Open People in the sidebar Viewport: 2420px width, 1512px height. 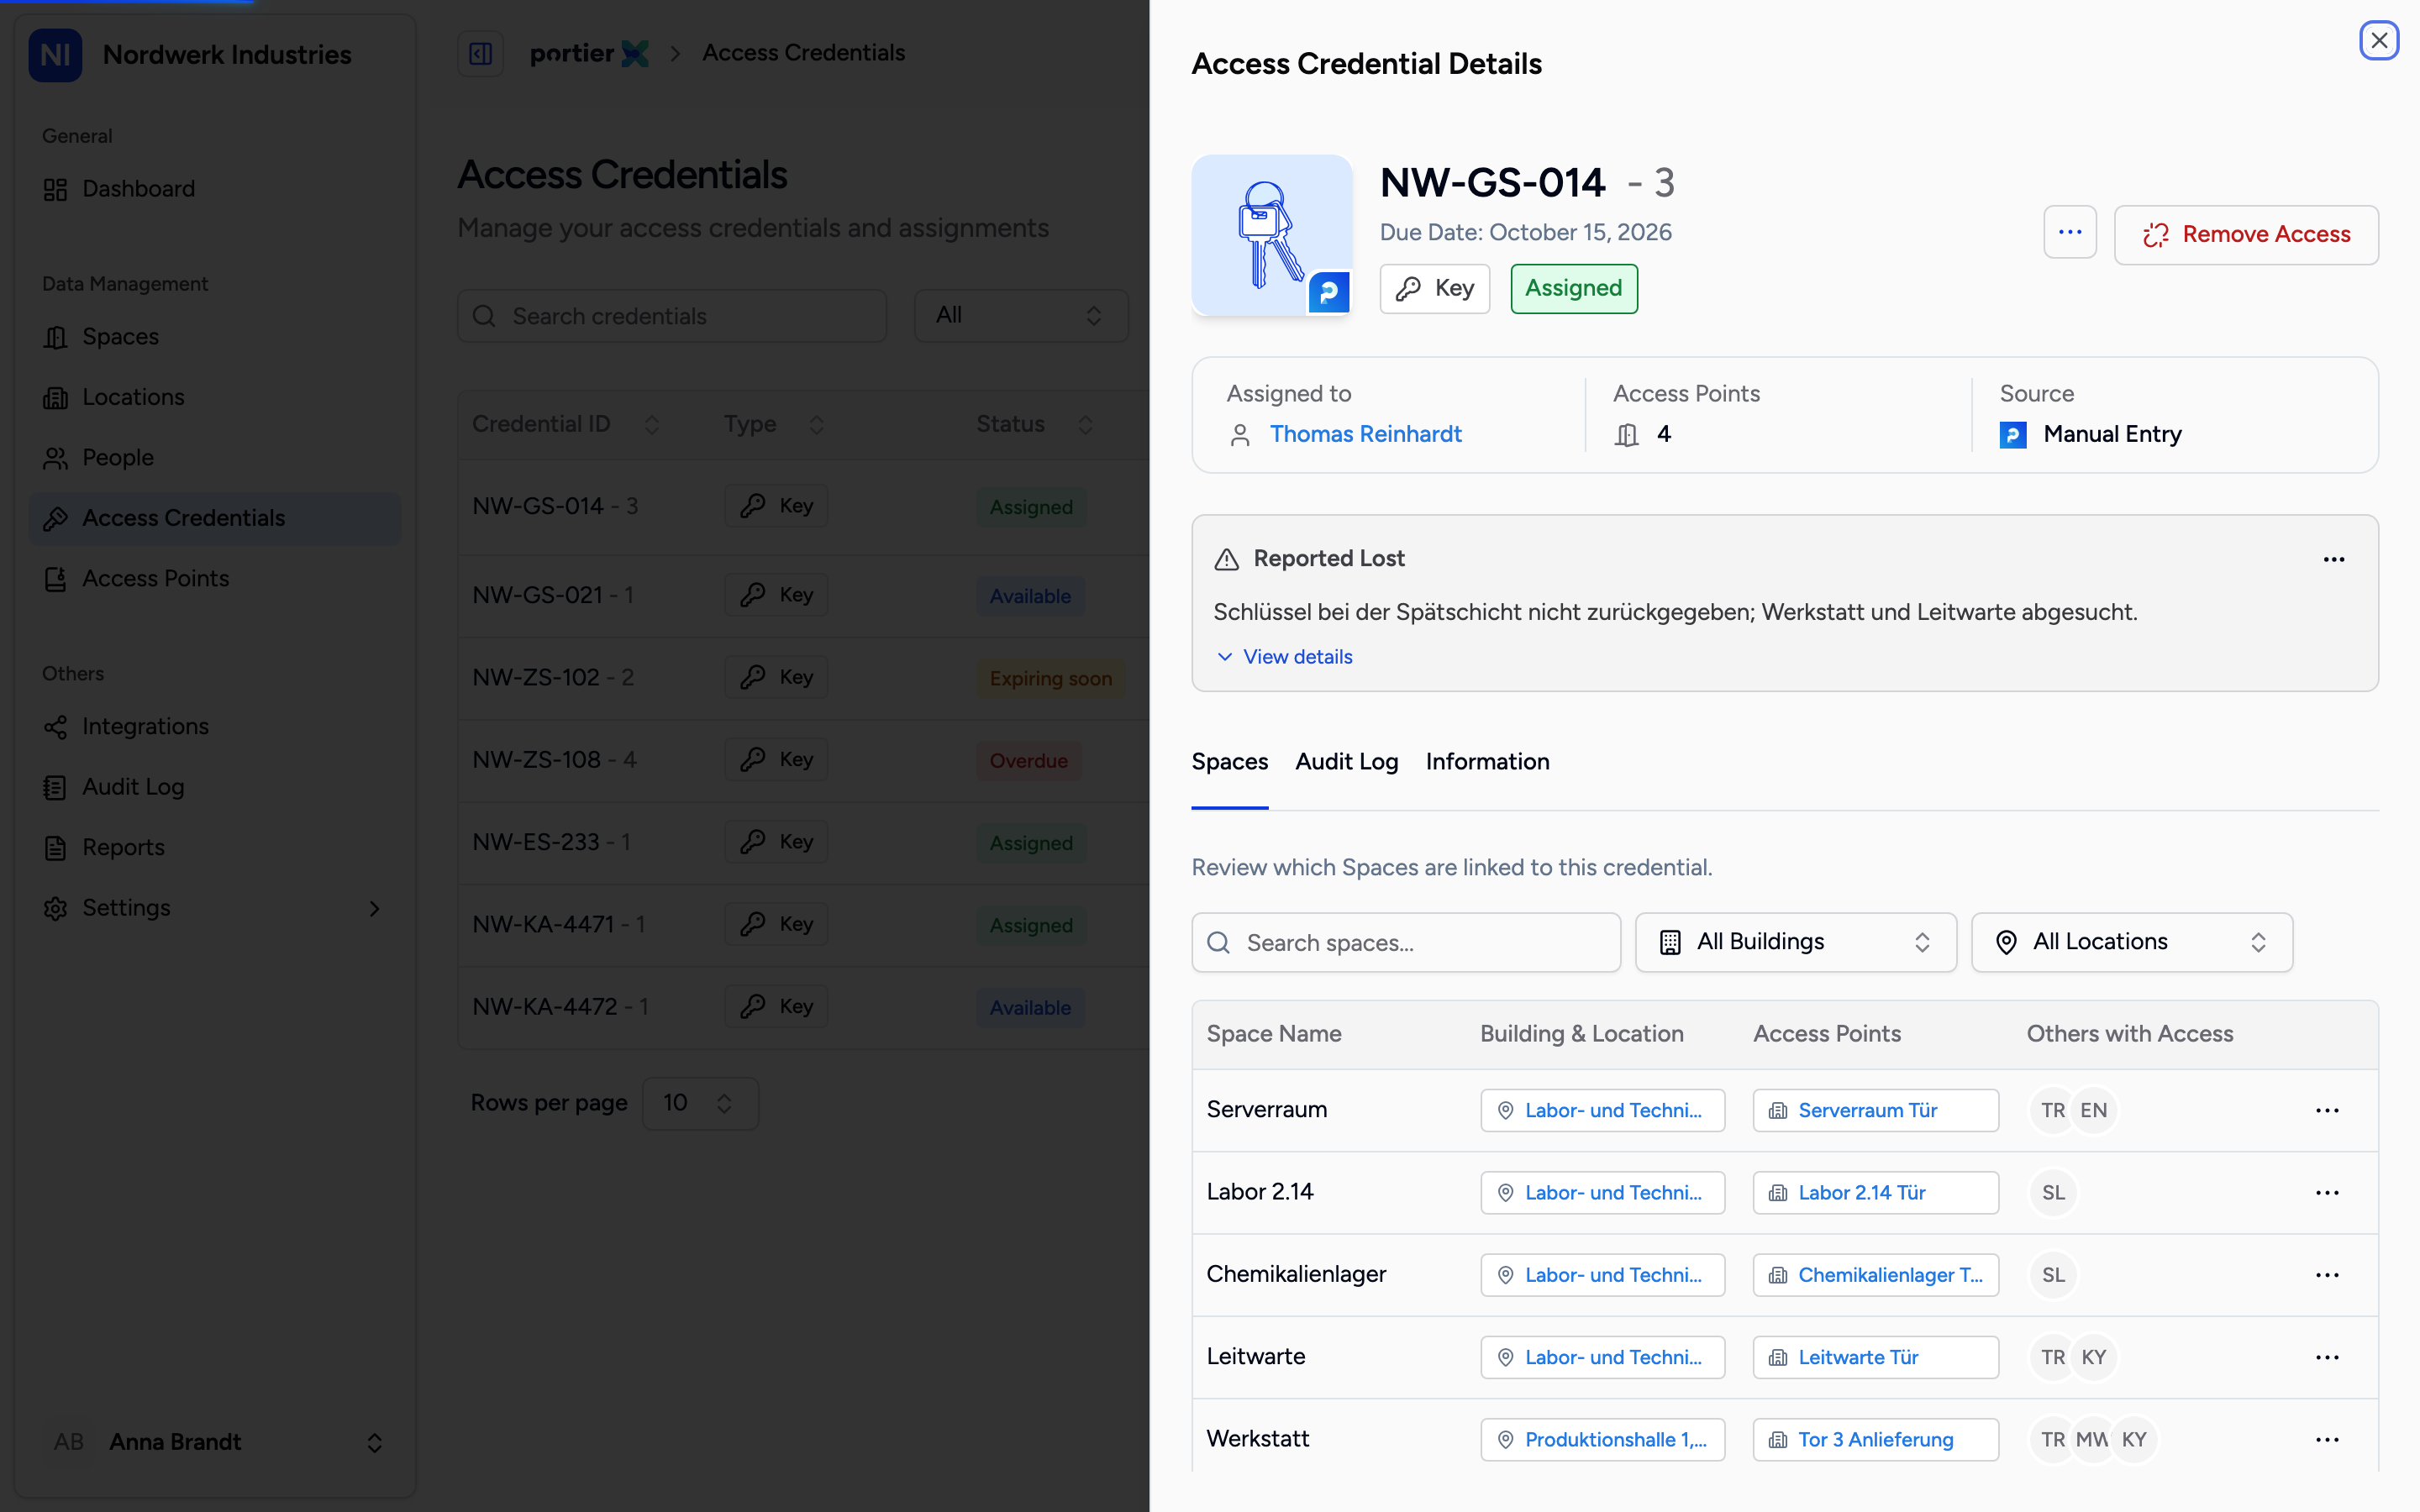215,458
